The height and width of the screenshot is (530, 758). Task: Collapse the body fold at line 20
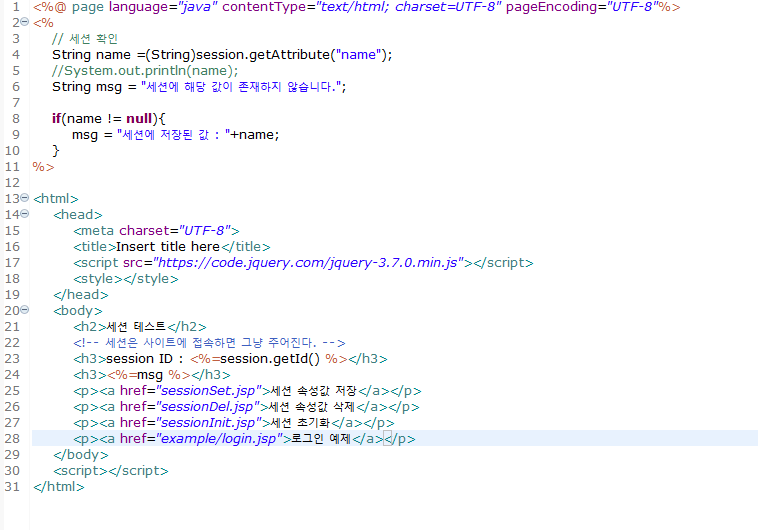(x=25, y=309)
